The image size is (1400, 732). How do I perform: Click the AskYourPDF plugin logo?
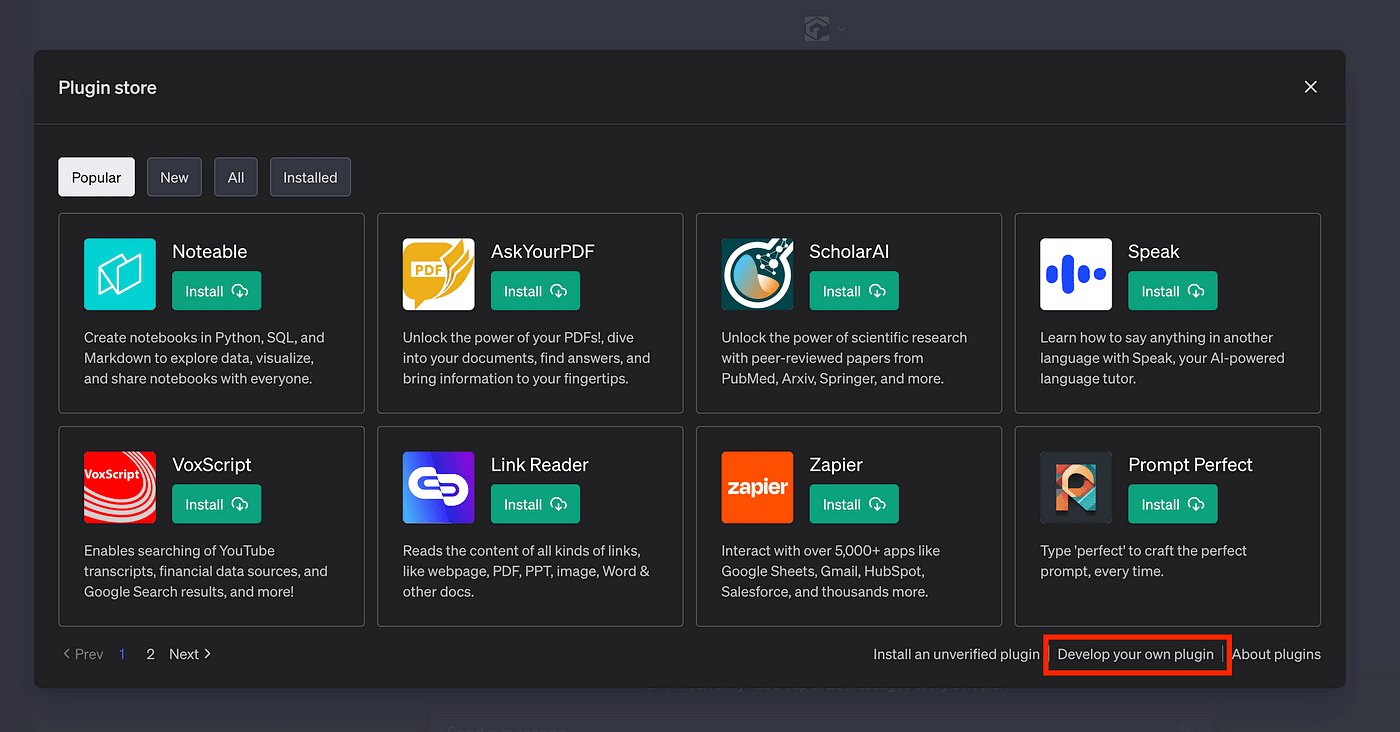439,274
